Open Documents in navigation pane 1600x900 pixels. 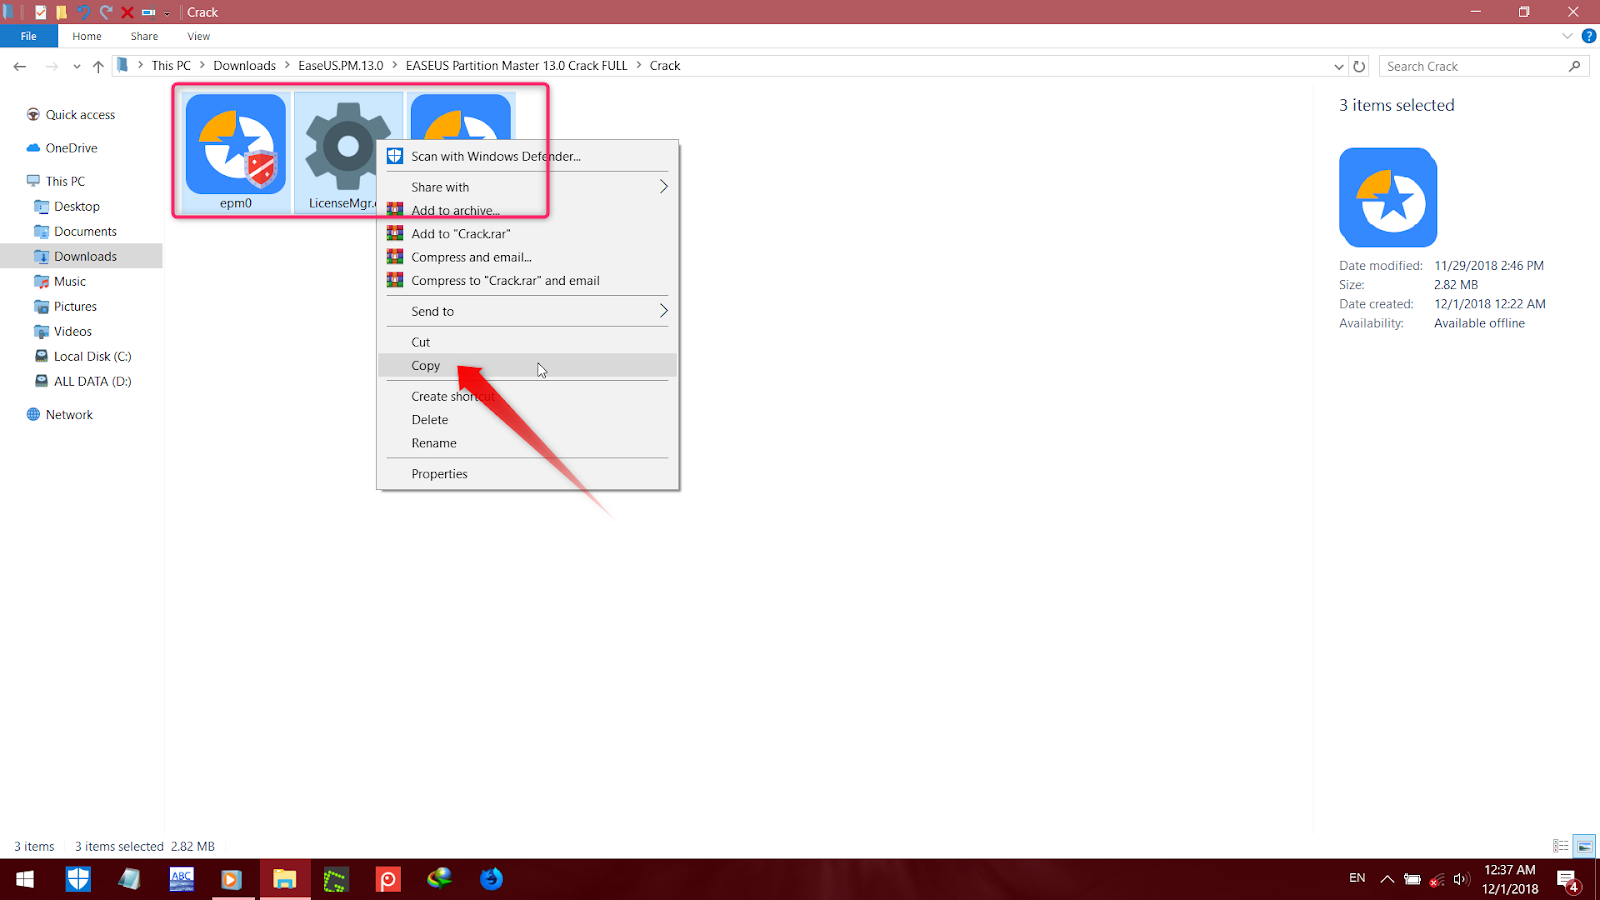click(x=85, y=231)
